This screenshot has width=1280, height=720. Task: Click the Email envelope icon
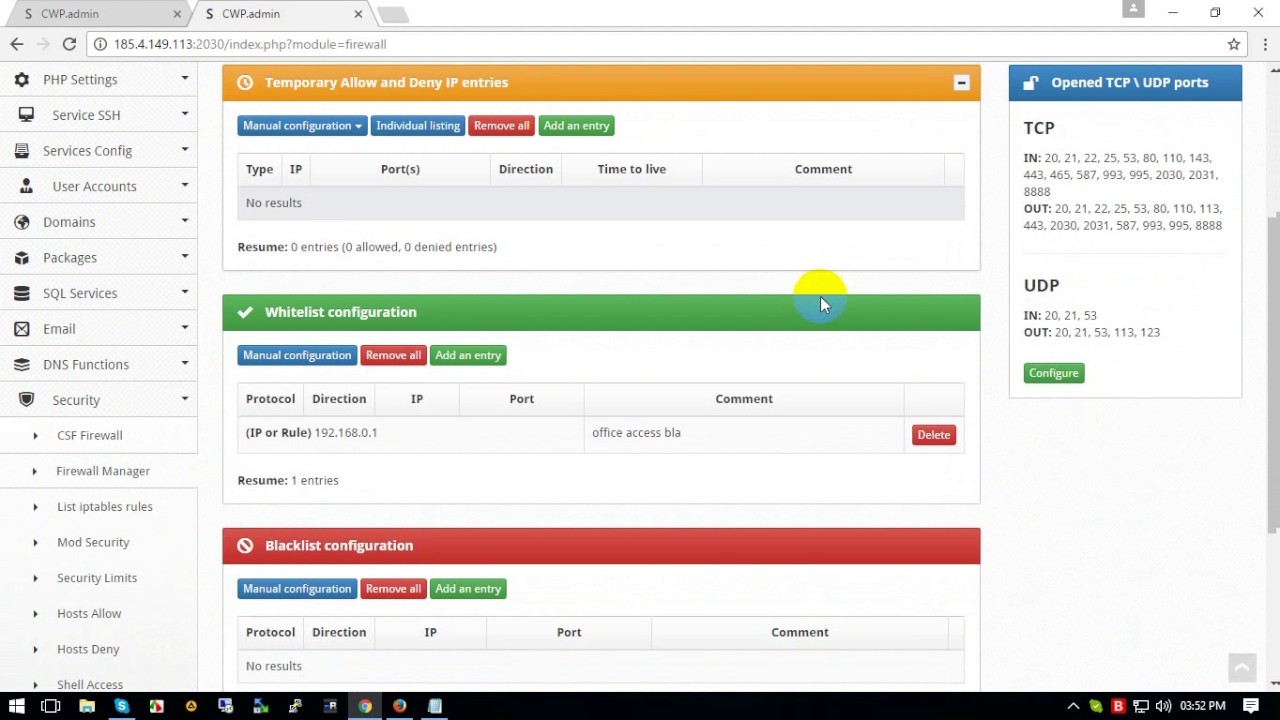pos(22,329)
